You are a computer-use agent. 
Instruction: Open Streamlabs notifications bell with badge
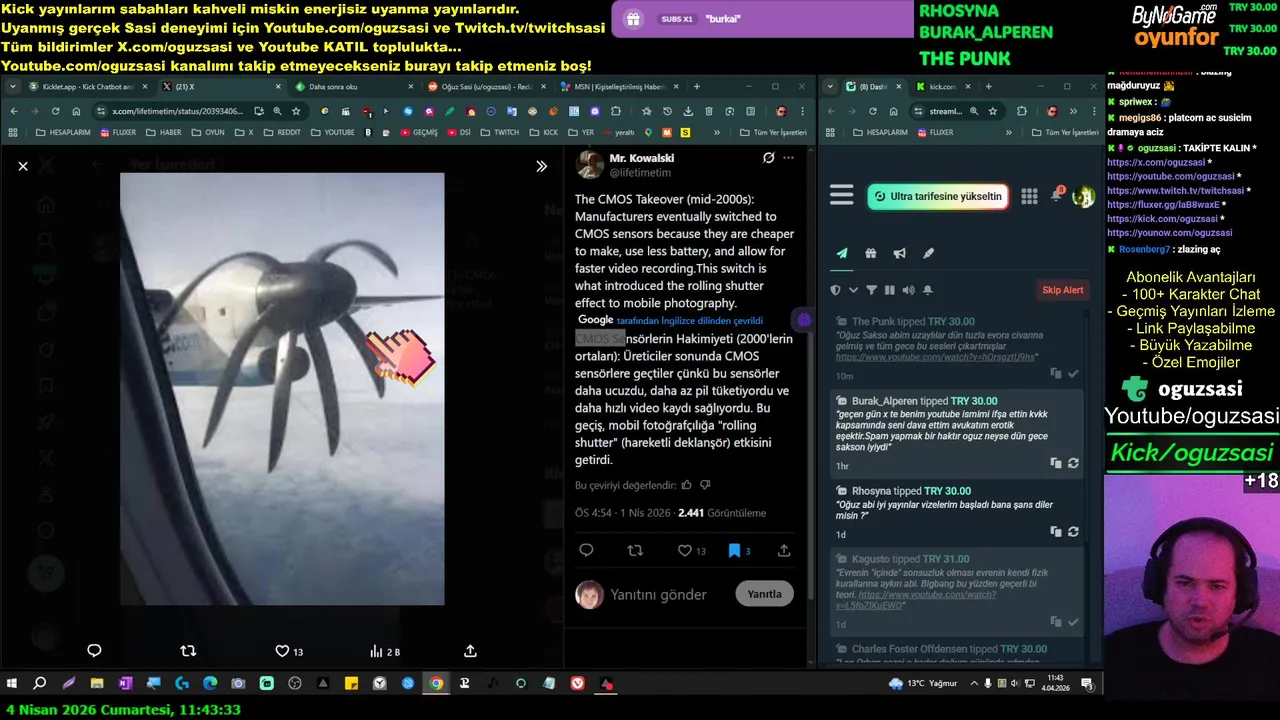tap(1056, 195)
